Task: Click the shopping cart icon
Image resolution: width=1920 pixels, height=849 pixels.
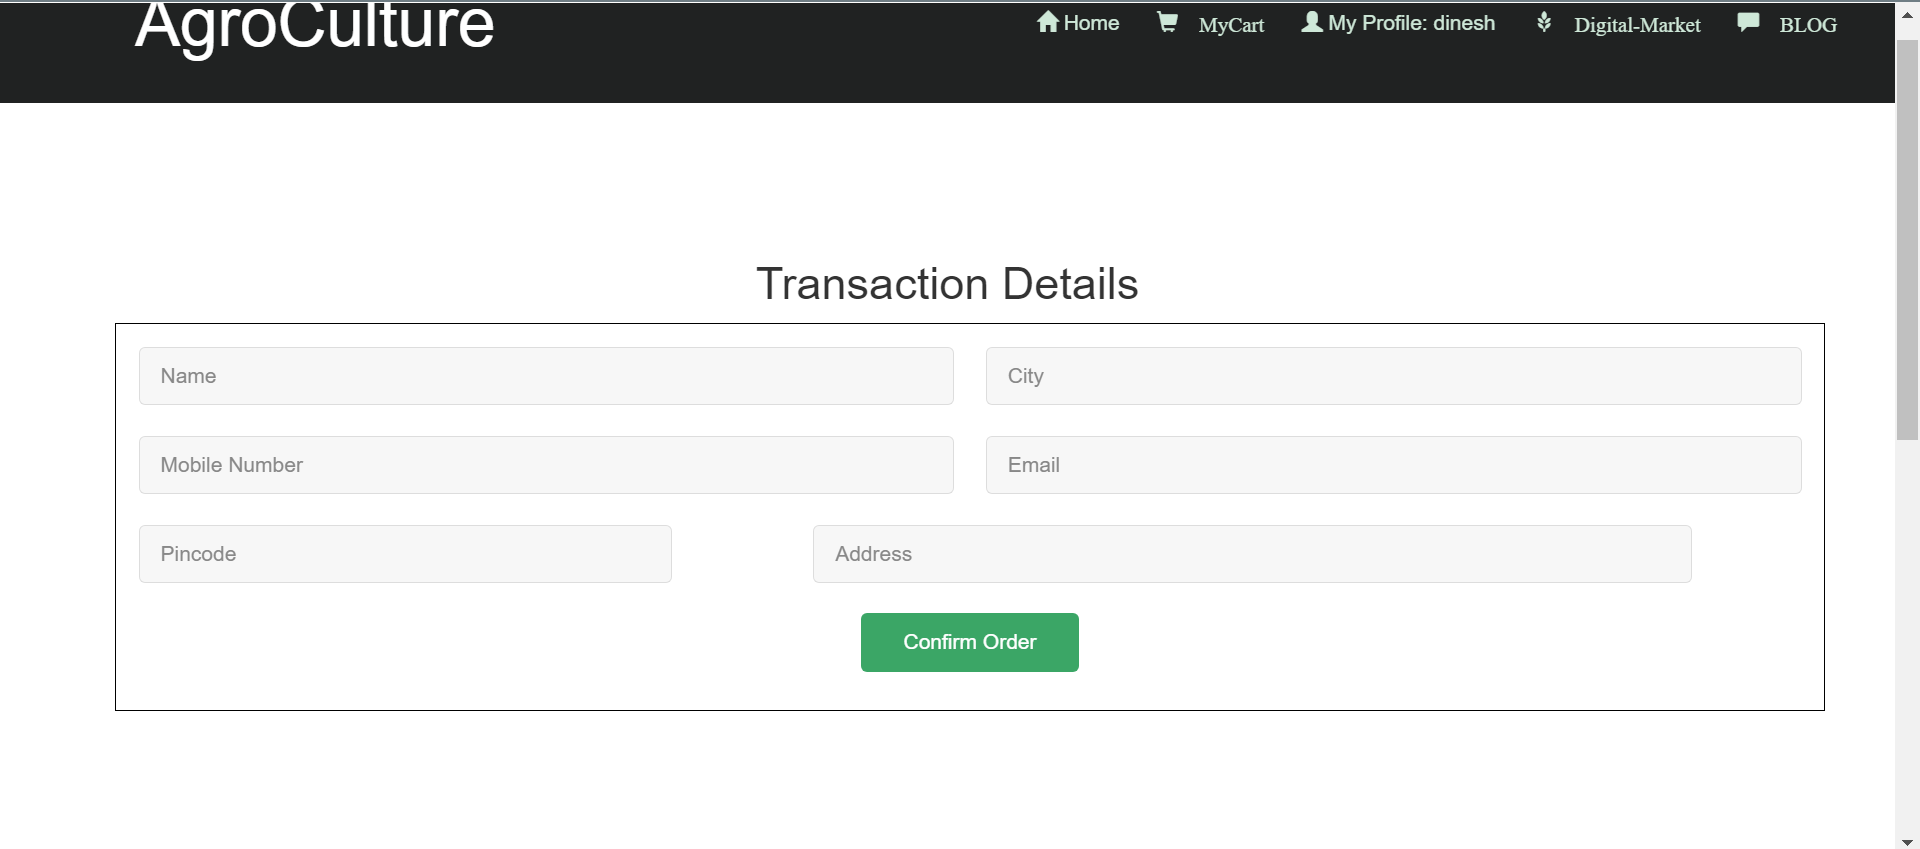Action: click(1167, 22)
